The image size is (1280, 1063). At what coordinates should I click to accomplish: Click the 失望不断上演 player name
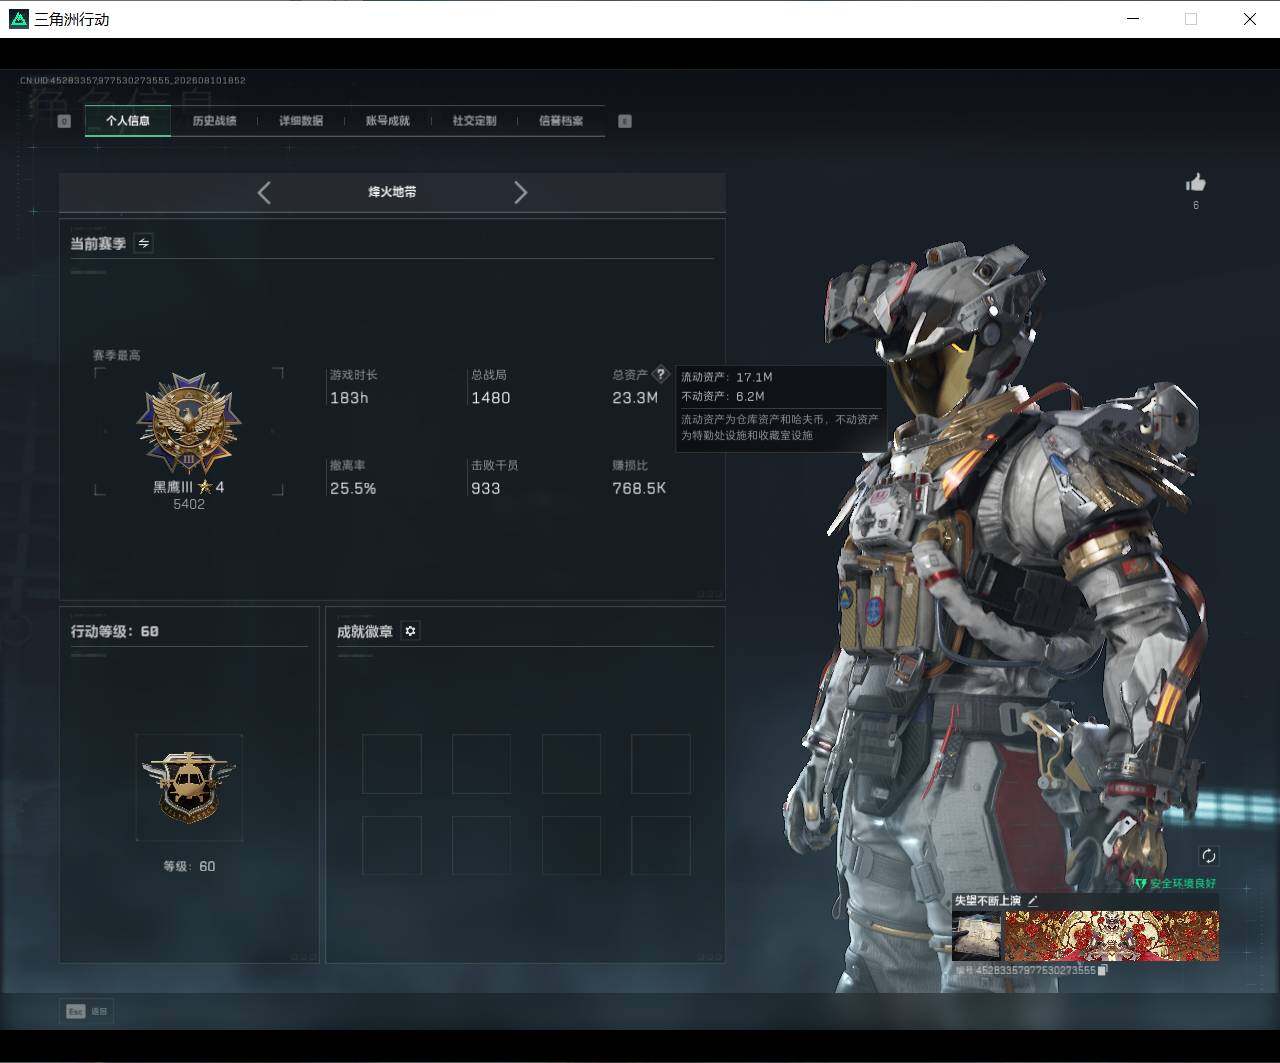tap(988, 901)
